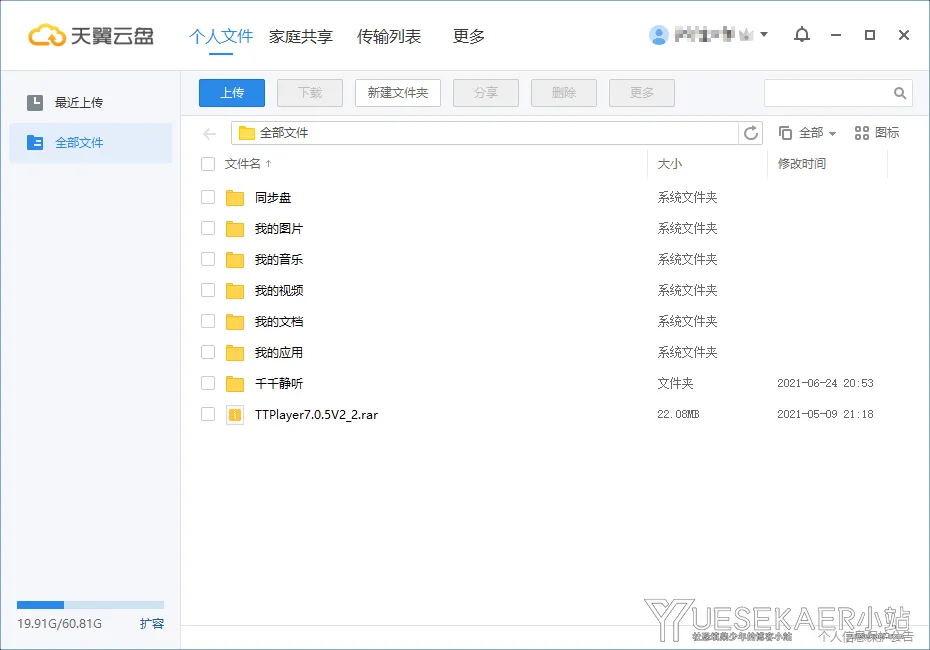Click the 新建文件夹 button

point(397,93)
